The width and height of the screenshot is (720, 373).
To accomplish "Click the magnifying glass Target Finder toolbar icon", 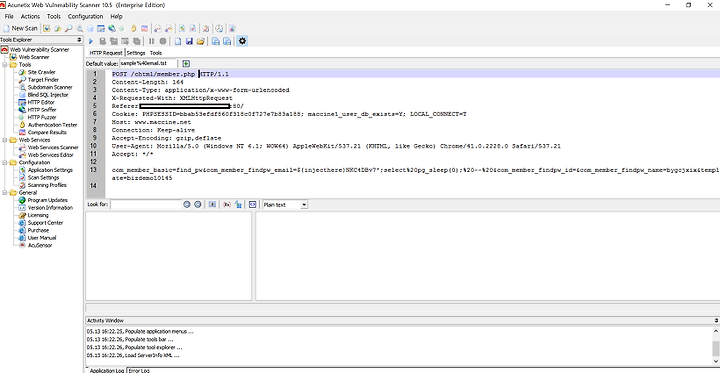I will tap(68, 28).
